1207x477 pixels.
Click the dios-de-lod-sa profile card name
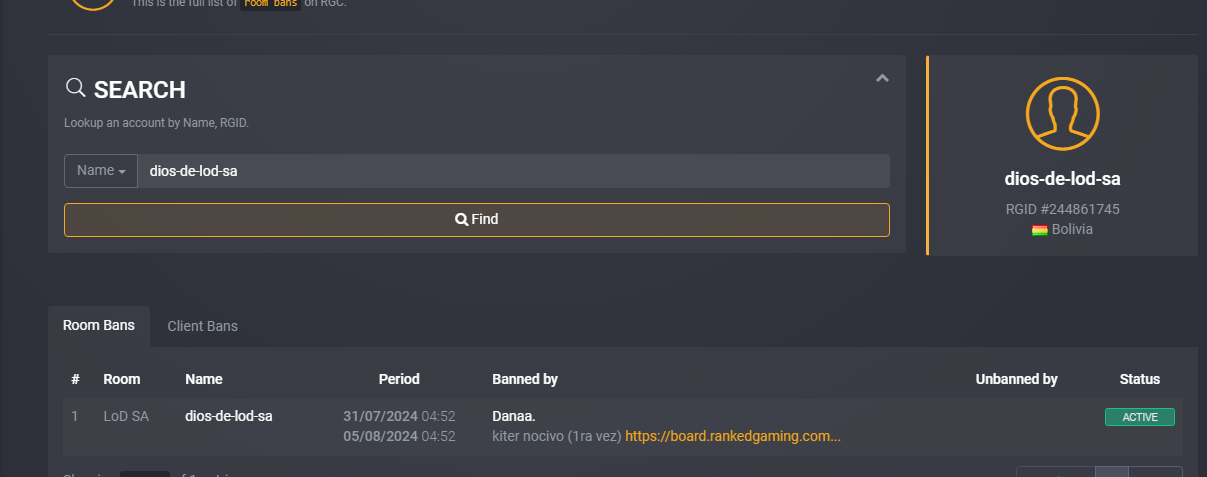1062,180
